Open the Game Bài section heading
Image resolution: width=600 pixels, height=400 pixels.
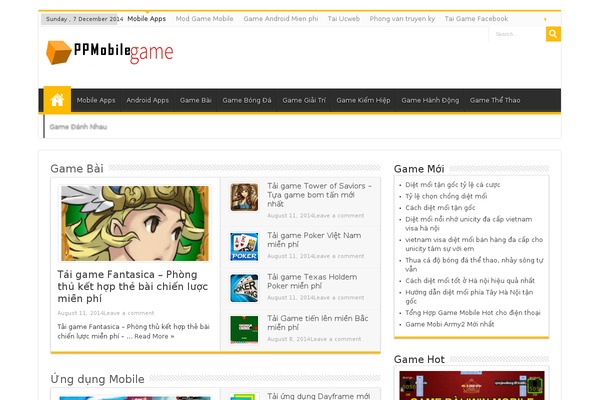(77, 169)
